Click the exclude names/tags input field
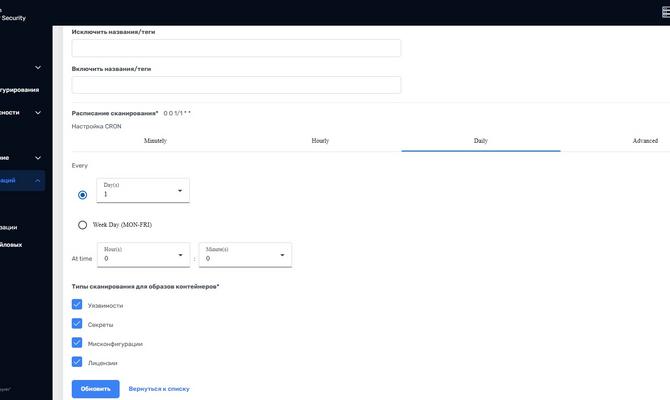This screenshot has height=400, width=670. click(x=236, y=48)
